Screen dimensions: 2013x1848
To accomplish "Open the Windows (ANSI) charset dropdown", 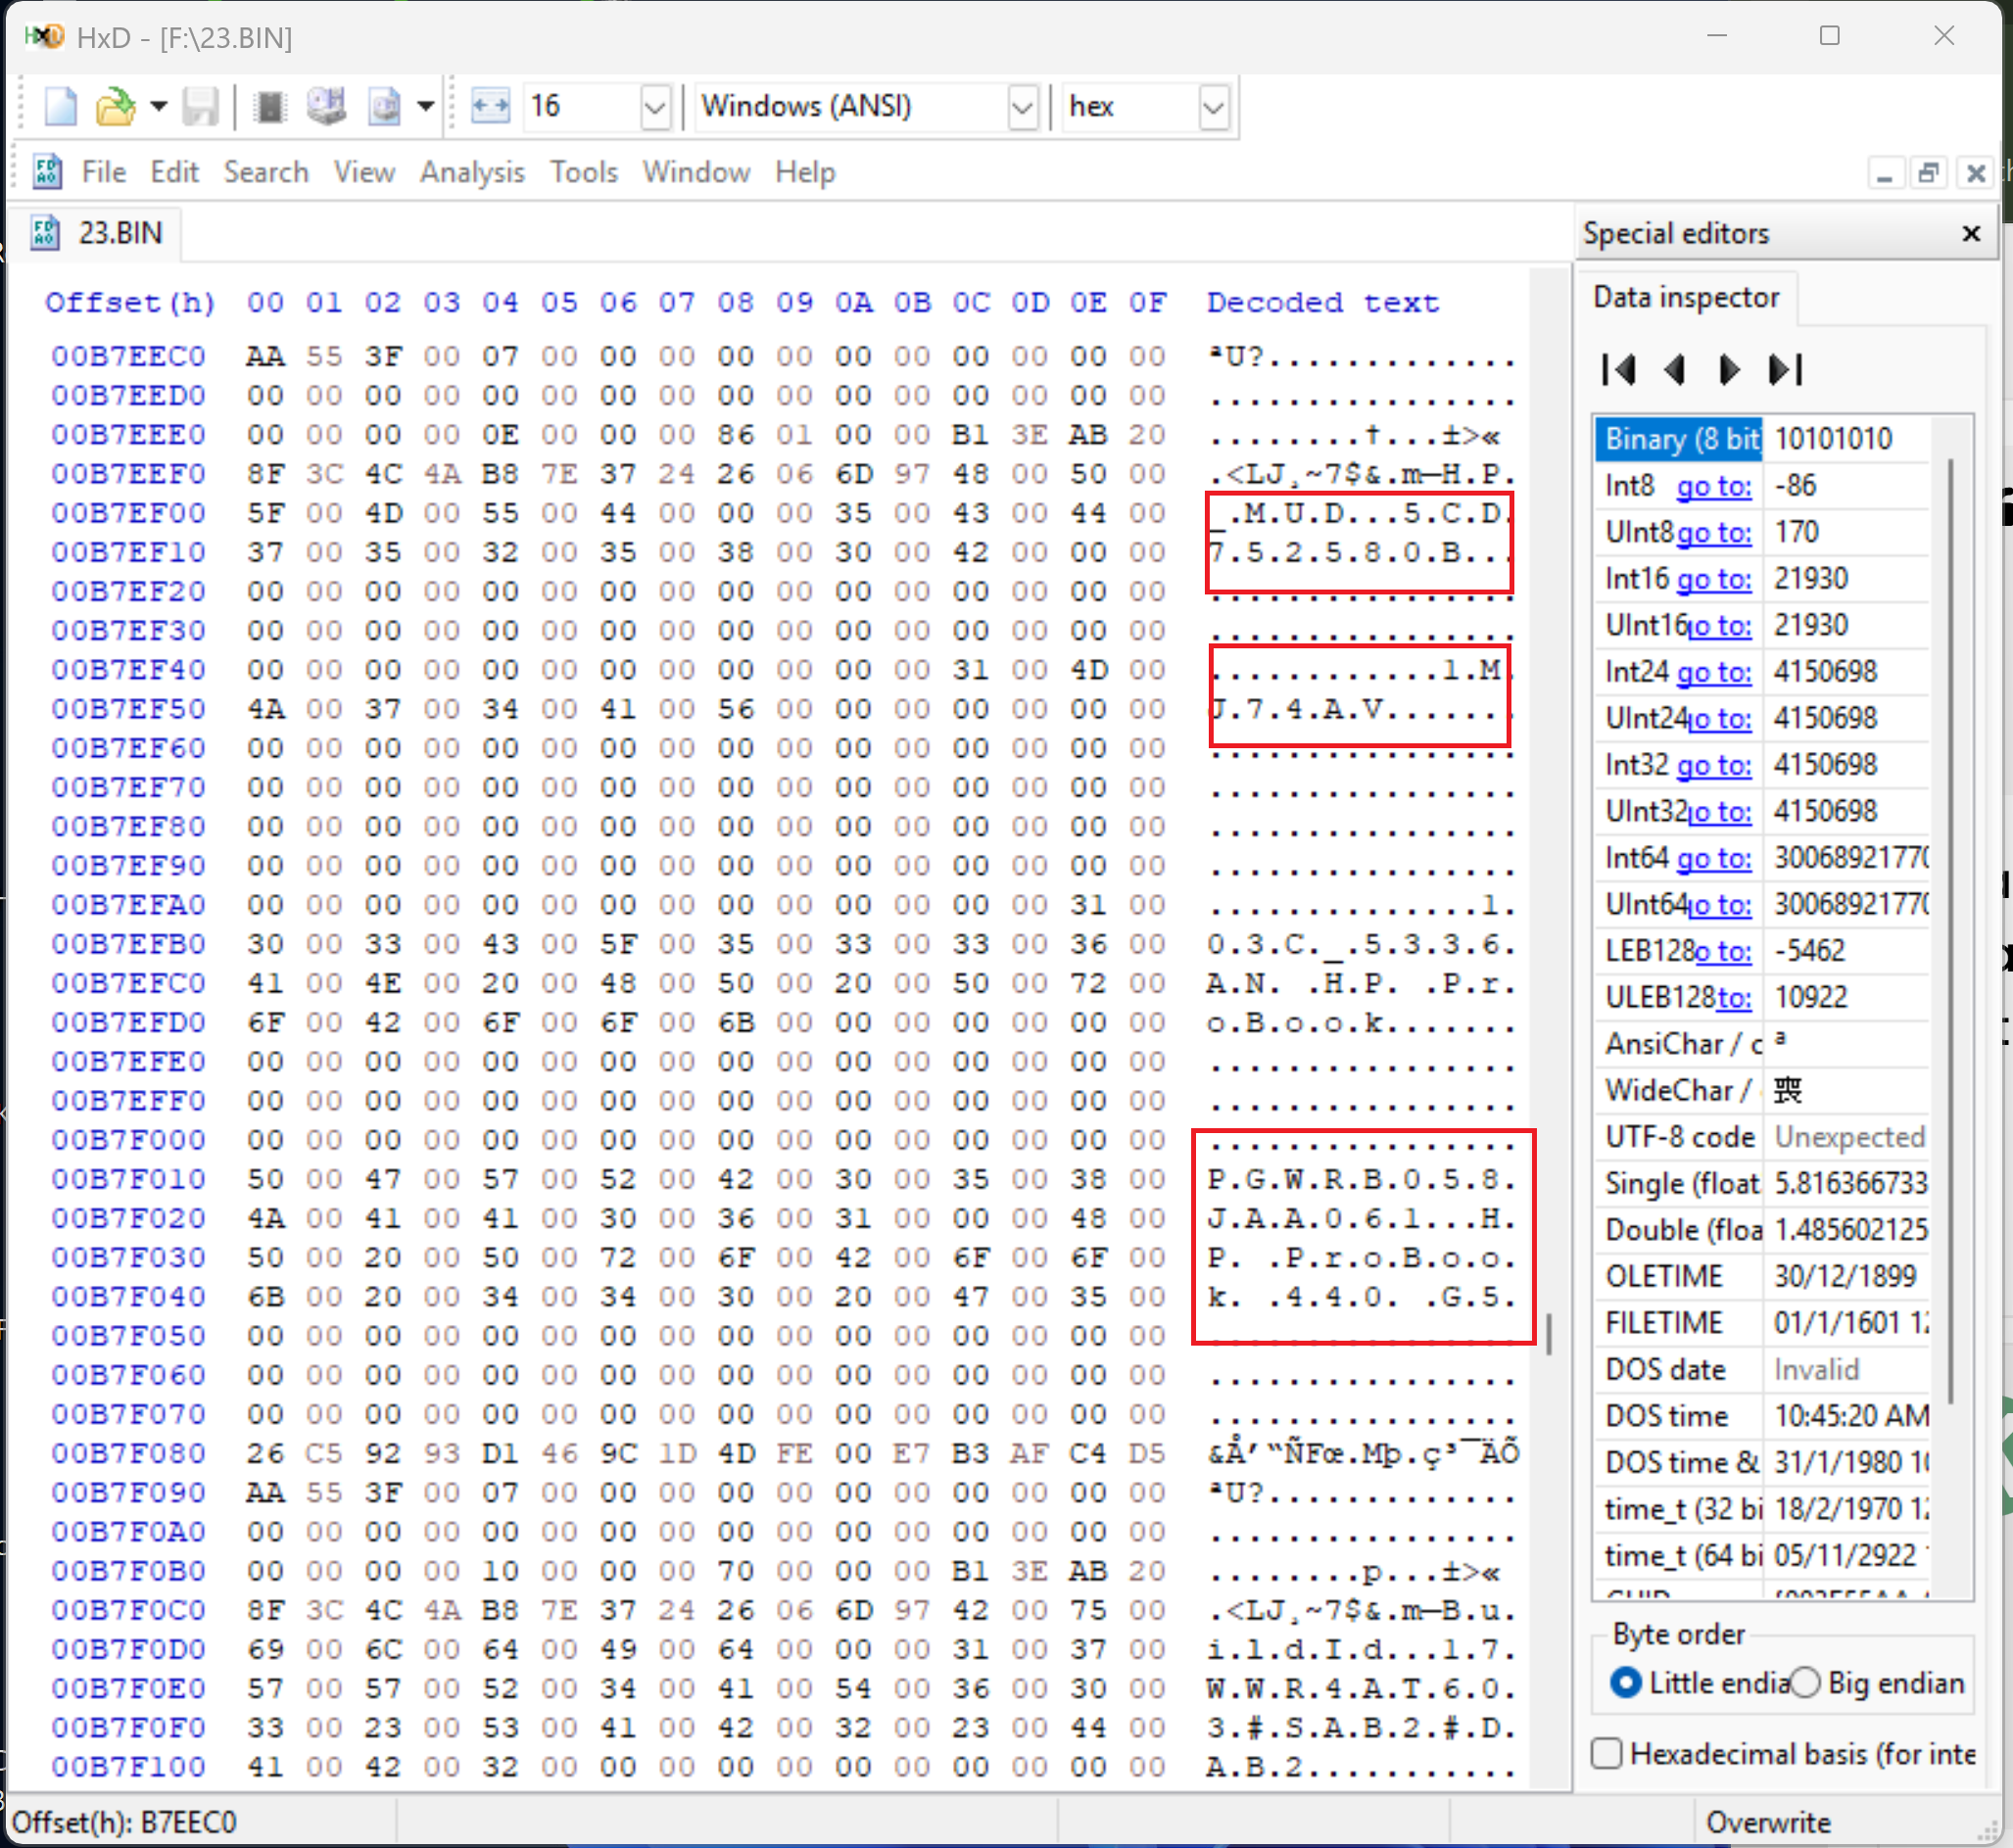I will pyautogui.click(x=1022, y=106).
